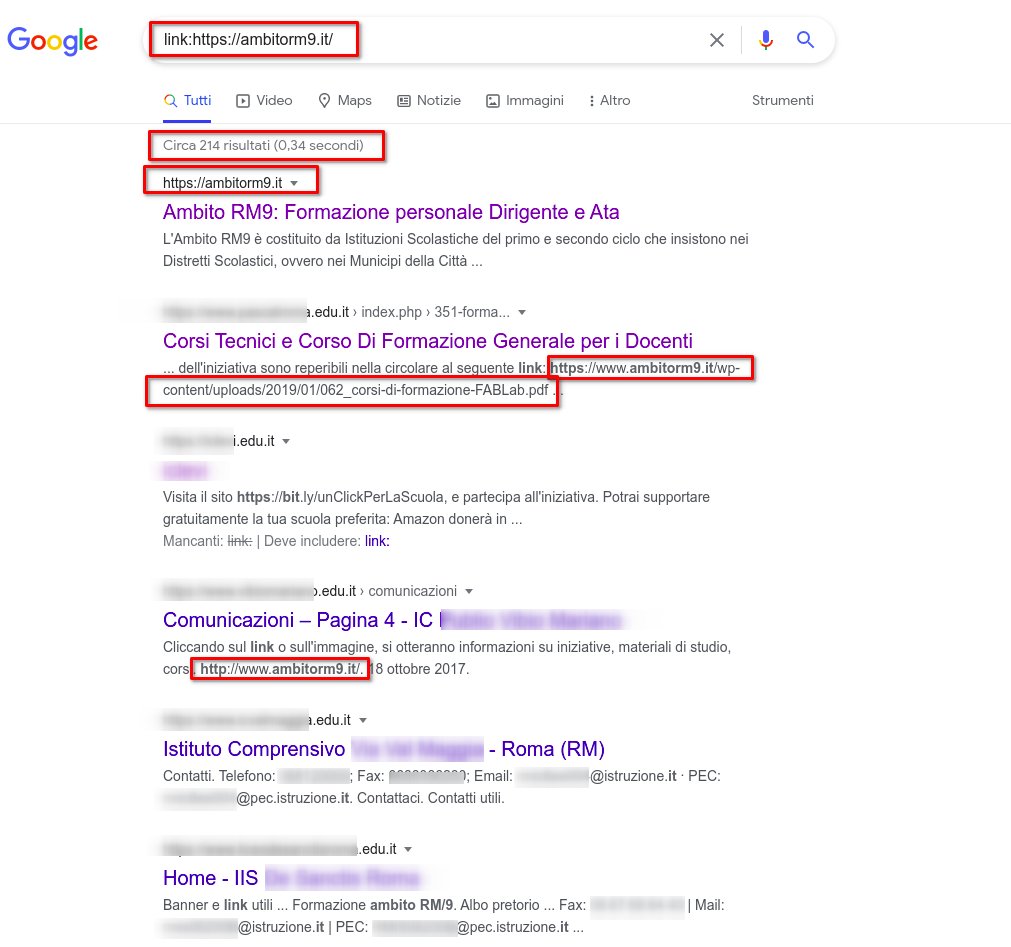Click the text http://www.ambitorm9.it/ in snippet
The width and height of the screenshot is (1011, 947).
tap(281, 669)
